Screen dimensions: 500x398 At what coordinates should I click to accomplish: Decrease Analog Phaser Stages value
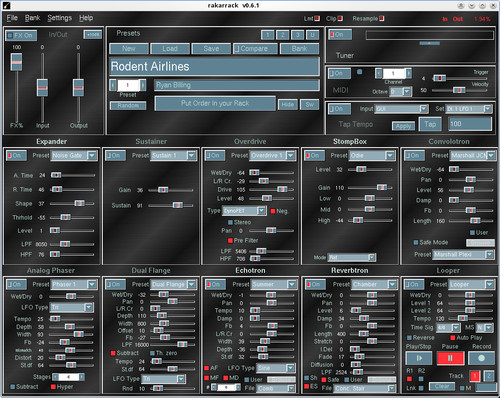tap(56, 377)
